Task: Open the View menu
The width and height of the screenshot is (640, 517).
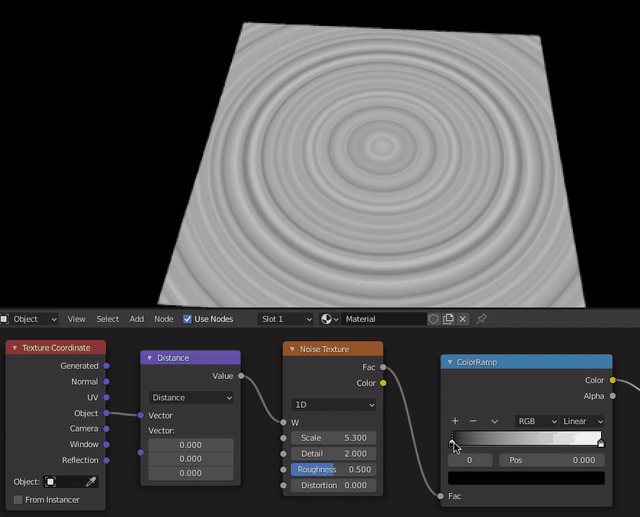Action: 76,319
